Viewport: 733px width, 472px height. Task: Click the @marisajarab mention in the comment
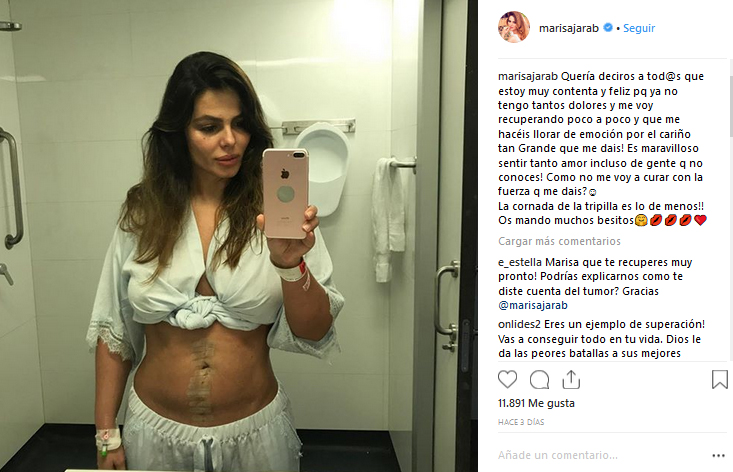pyautogui.click(x=532, y=305)
